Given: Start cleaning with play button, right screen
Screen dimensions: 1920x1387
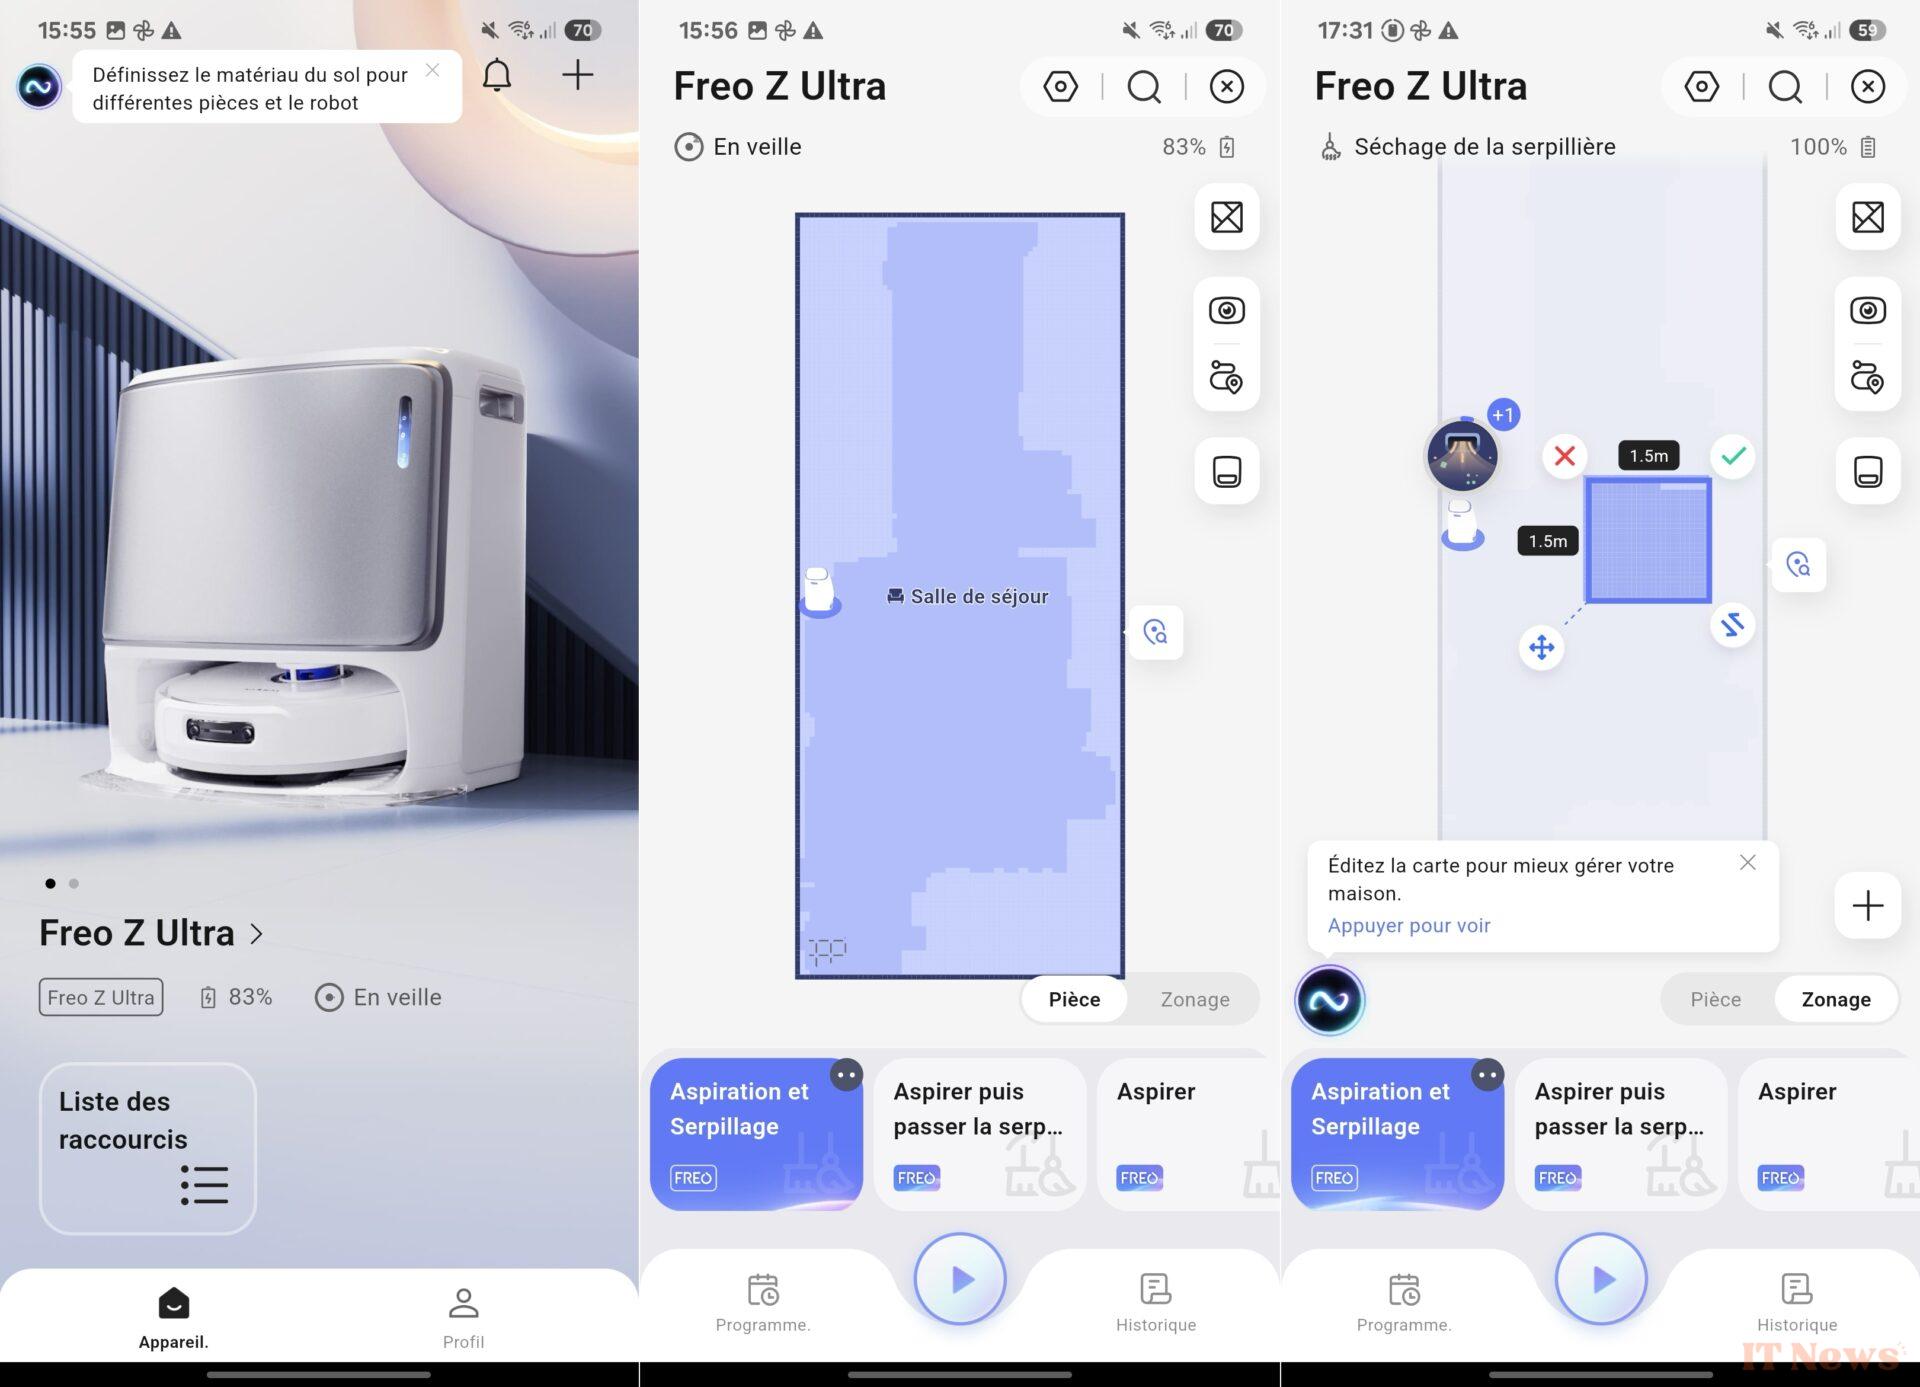Looking at the screenshot, I should 1601,1279.
